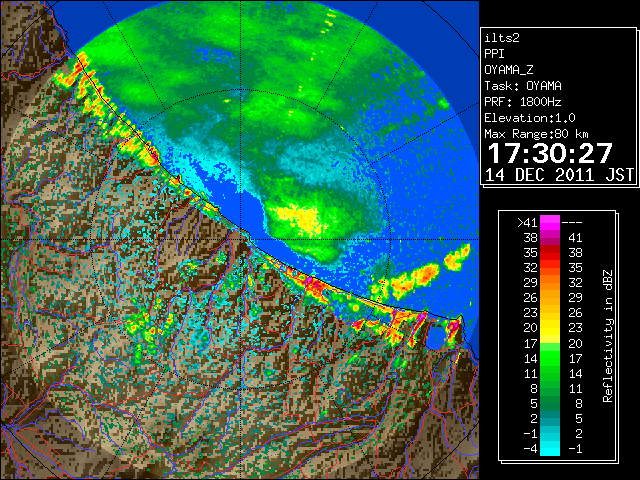Click the light green 17 to 20 dBZ swatch
This screenshot has width=640, height=480.
point(550,343)
